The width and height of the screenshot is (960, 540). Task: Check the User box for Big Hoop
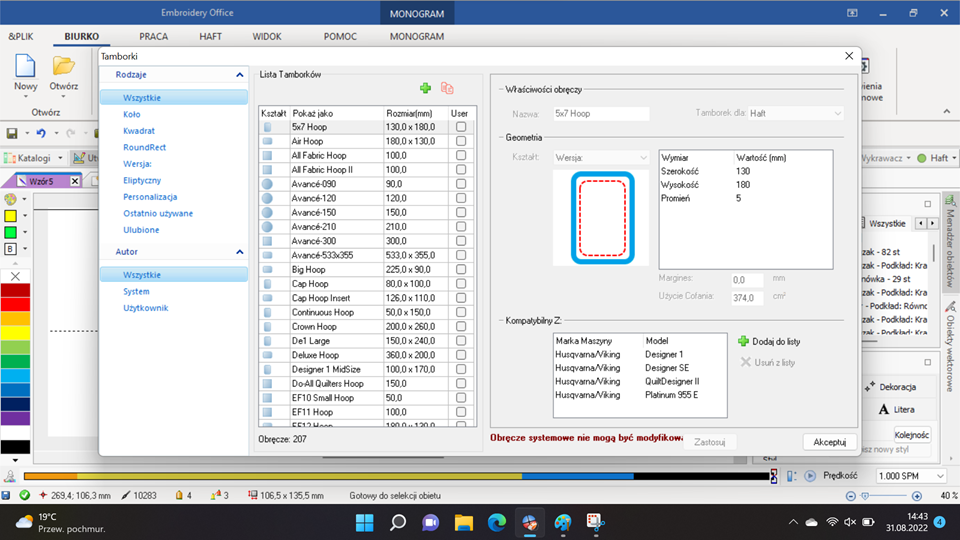[460, 270]
